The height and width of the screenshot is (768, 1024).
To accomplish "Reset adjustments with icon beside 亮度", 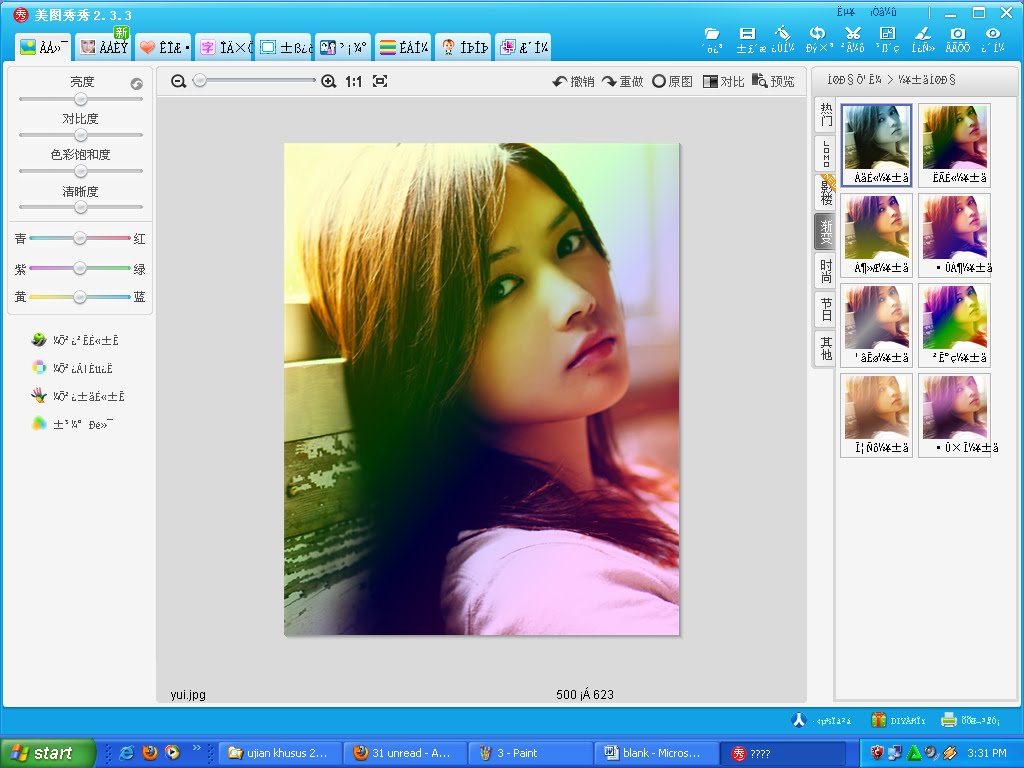I will [x=136, y=84].
